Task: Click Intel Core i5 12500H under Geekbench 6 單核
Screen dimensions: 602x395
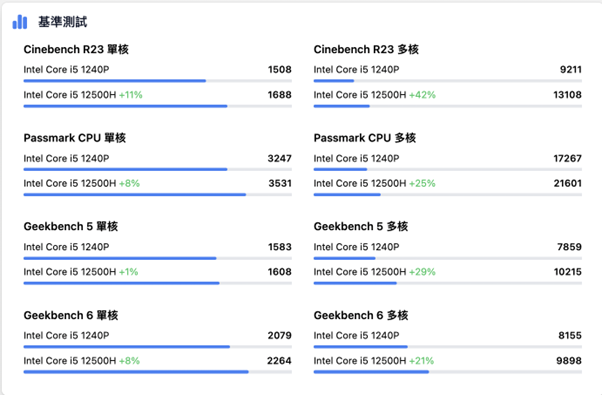Action: [x=69, y=361]
